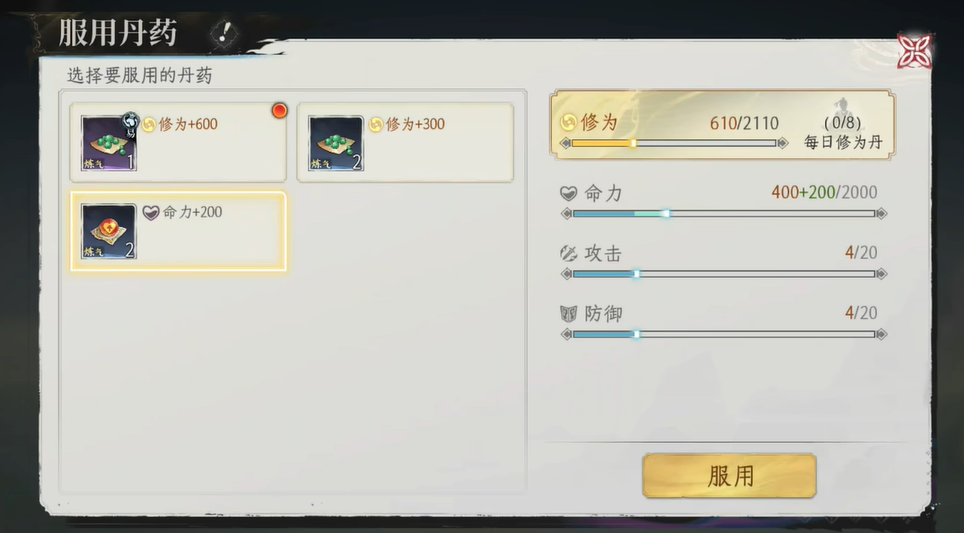Click the 修为 progress bar
The width and height of the screenshot is (964, 533).
click(x=674, y=143)
